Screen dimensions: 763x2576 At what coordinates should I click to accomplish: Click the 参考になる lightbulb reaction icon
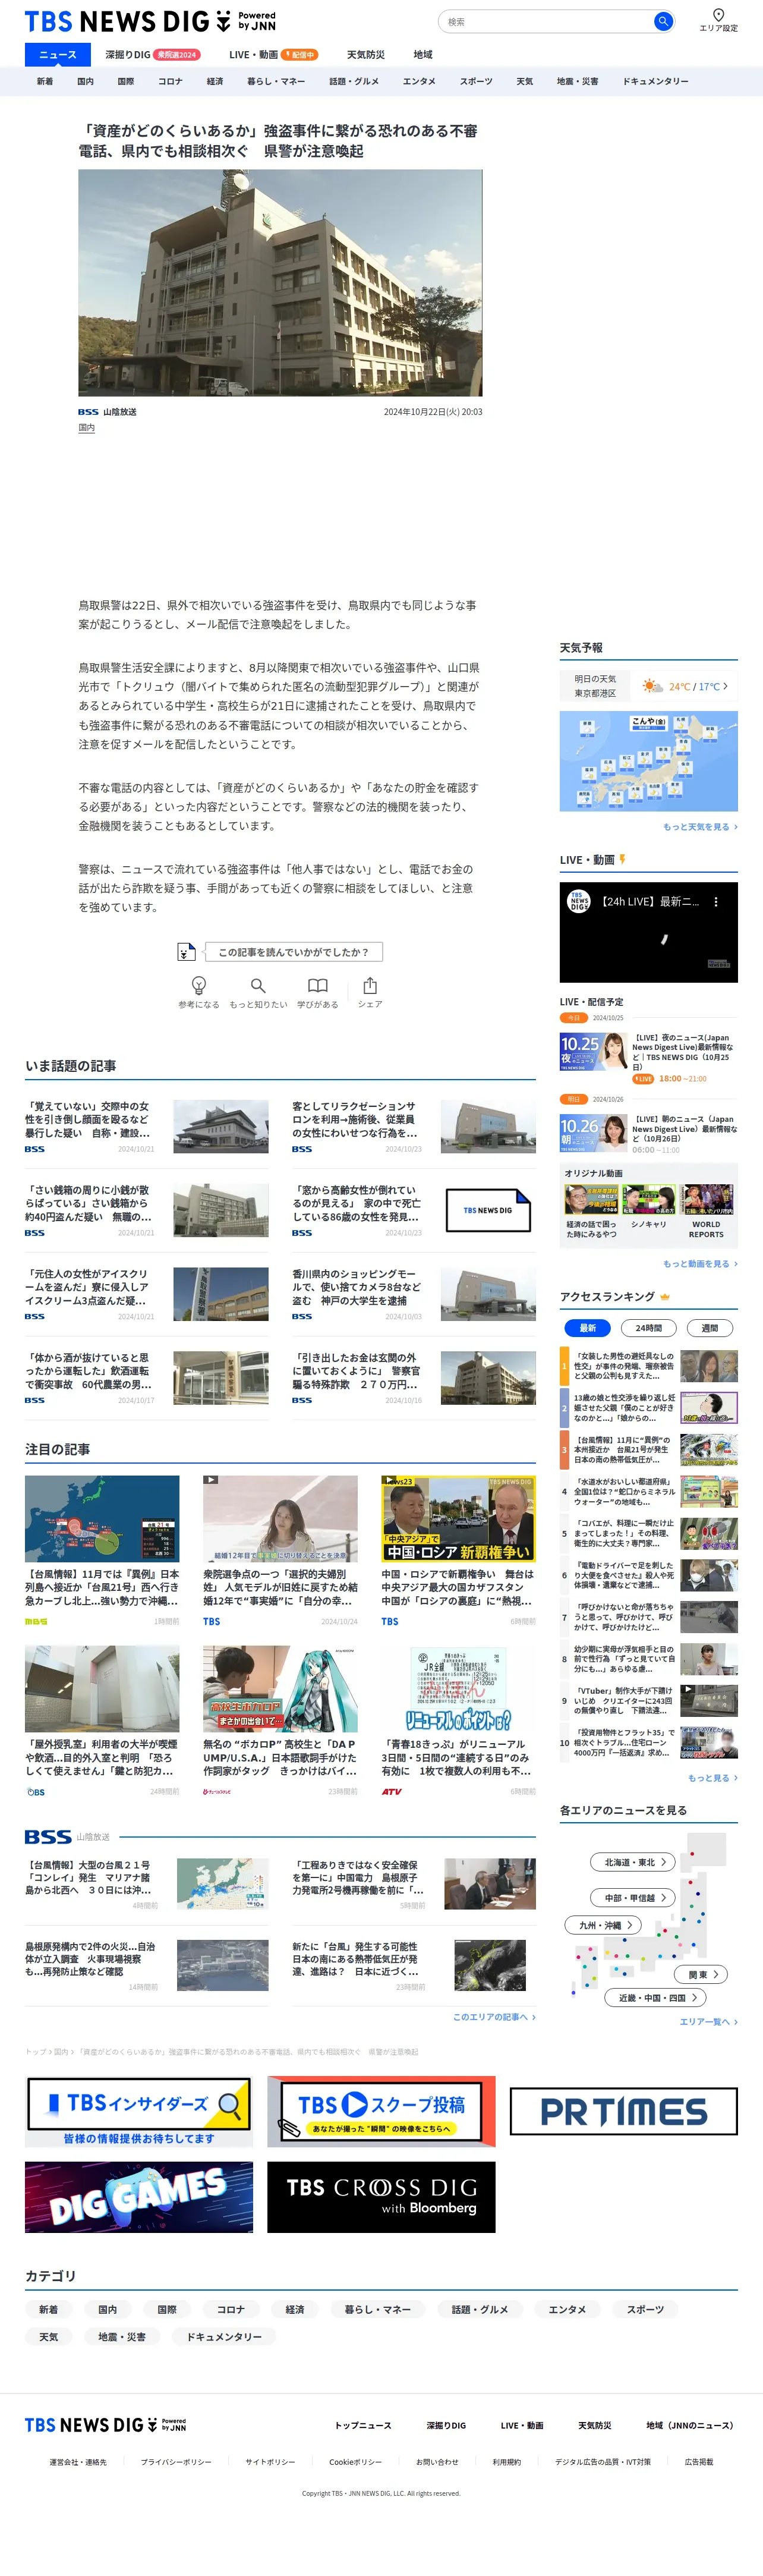[x=199, y=986]
